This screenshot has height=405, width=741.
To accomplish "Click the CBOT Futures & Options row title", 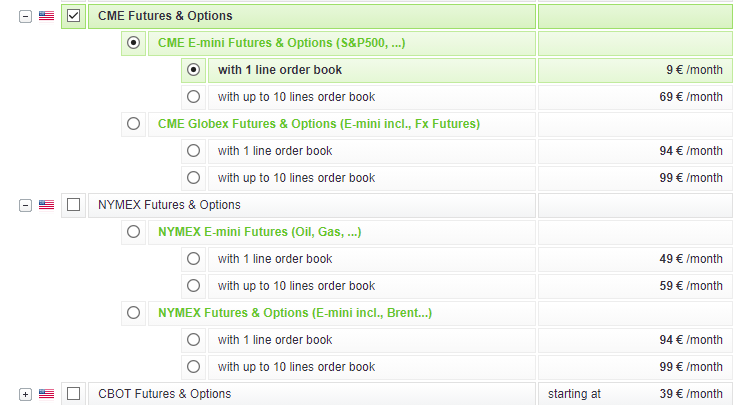I will 164,394.
